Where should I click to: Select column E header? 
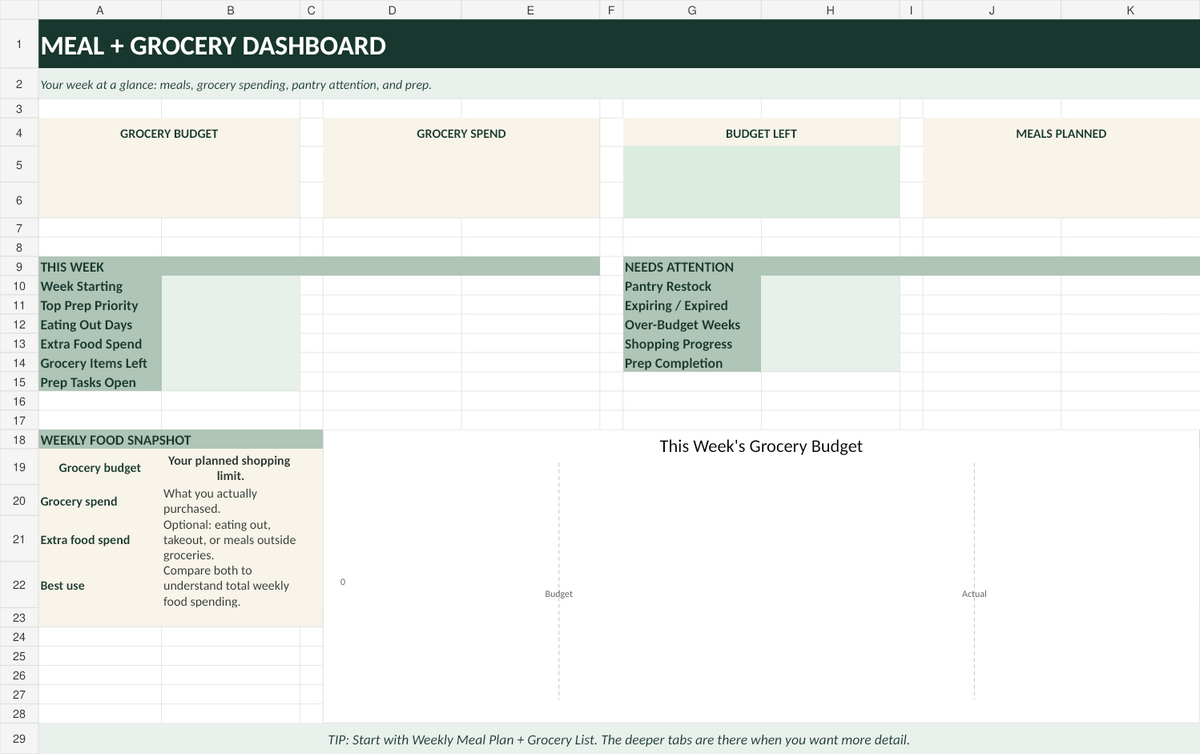coord(530,10)
